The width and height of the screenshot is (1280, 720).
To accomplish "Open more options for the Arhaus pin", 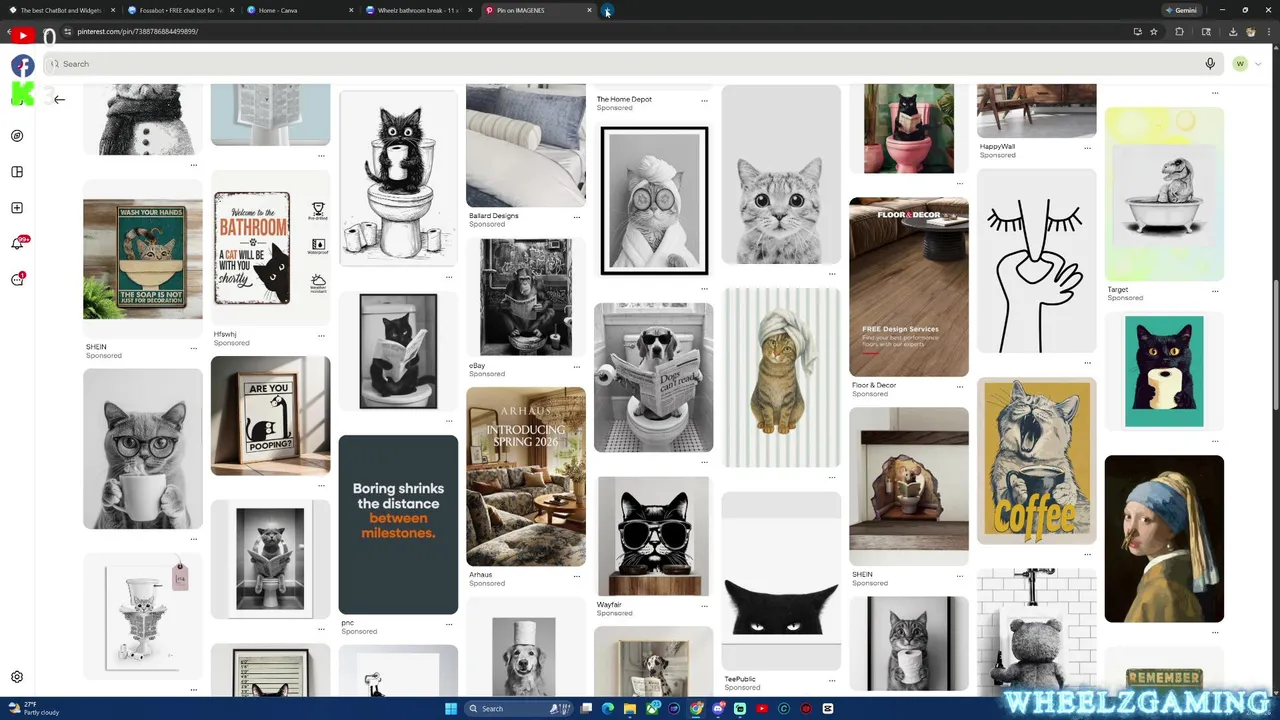I will click(x=576, y=576).
